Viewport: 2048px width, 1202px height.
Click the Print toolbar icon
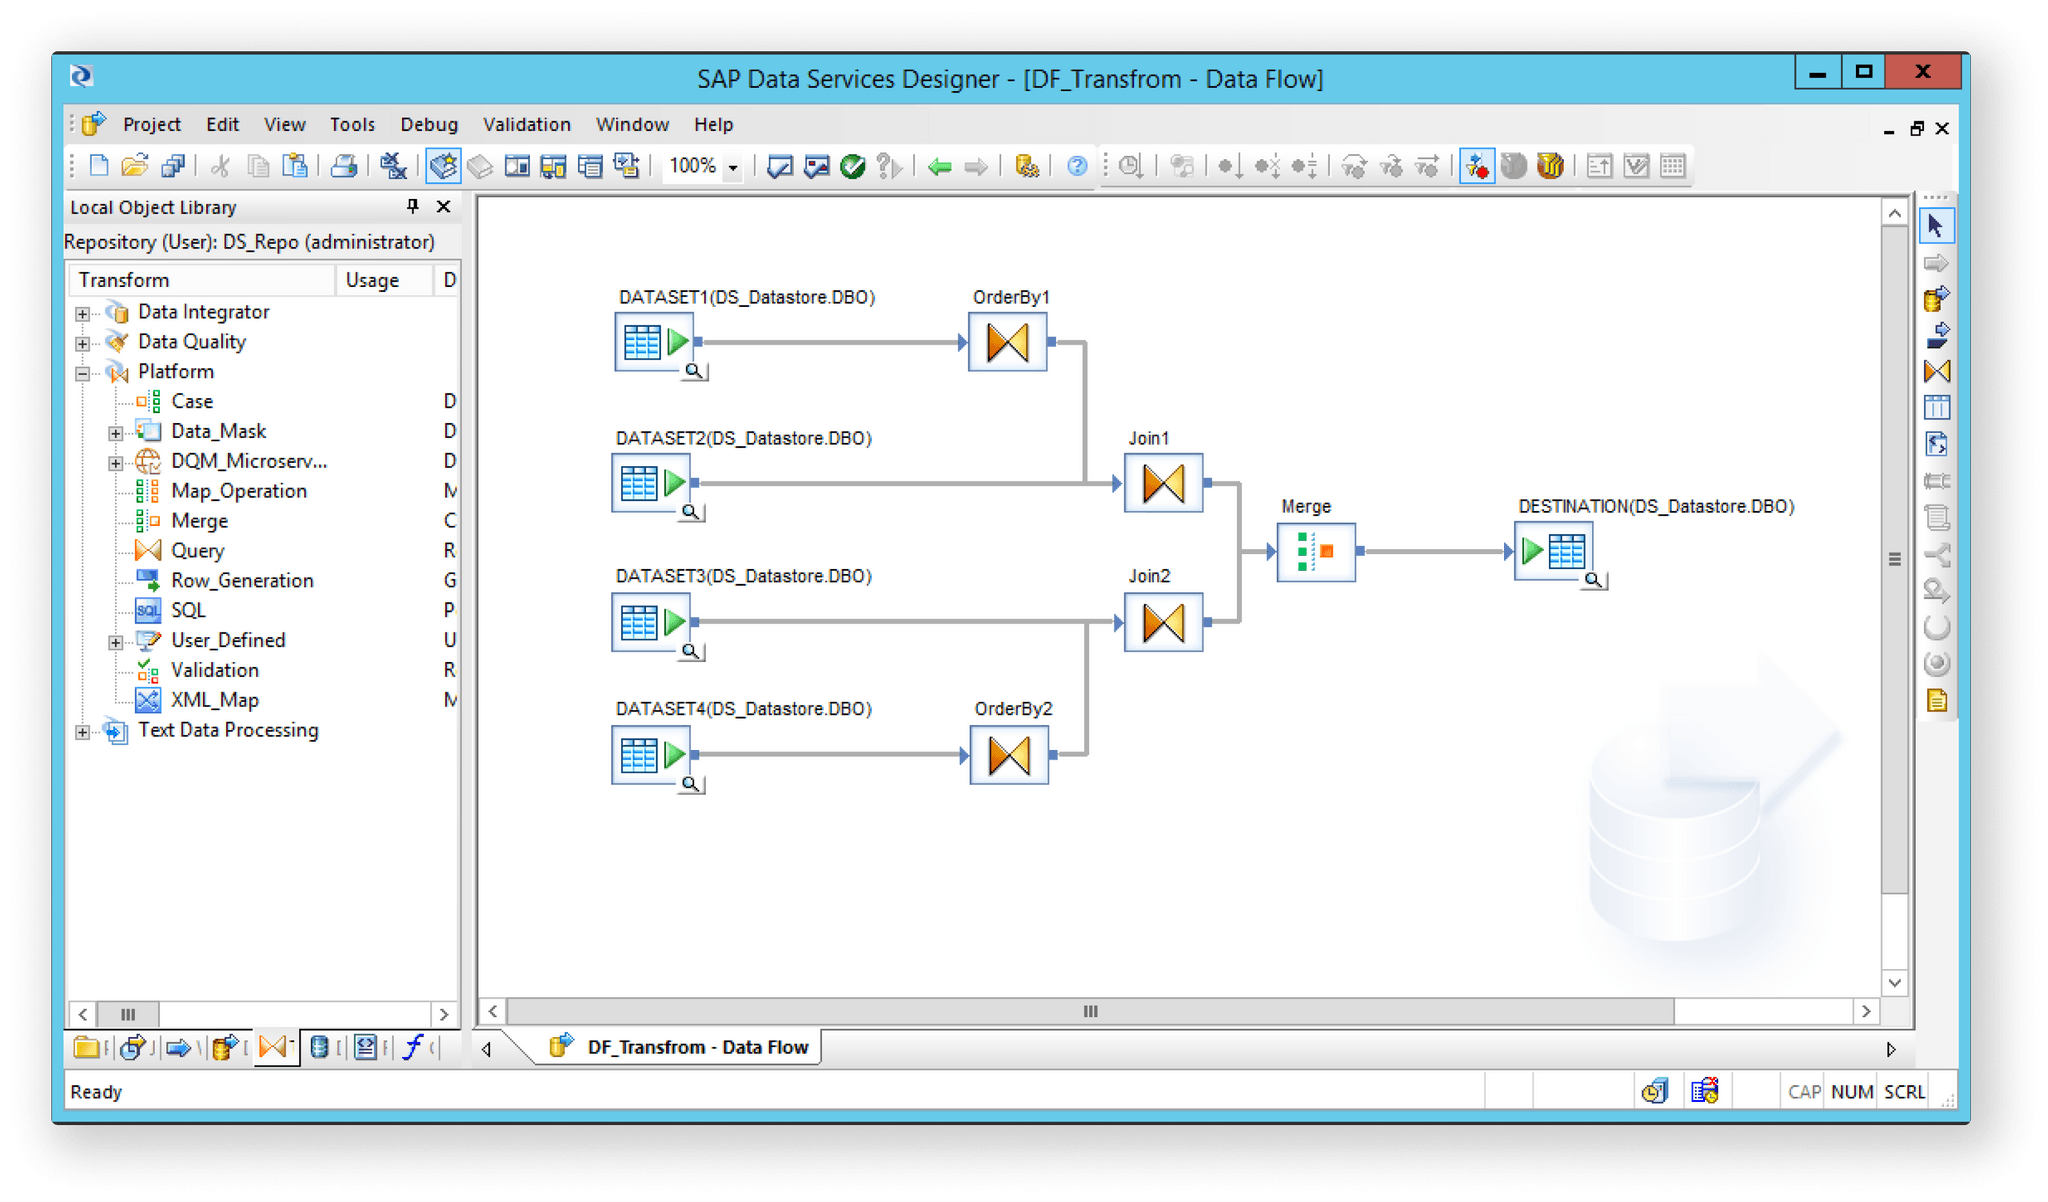point(344,166)
